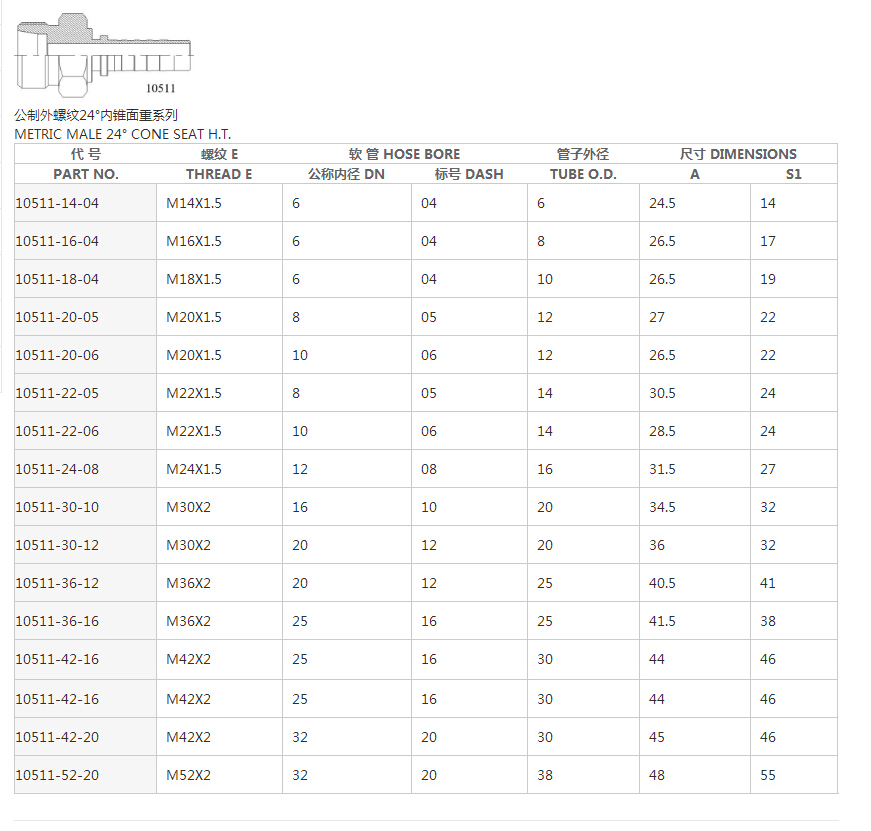Image resolution: width=871 pixels, height=831 pixels.
Task: Click the S1 column header
Action: [x=793, y=174]
